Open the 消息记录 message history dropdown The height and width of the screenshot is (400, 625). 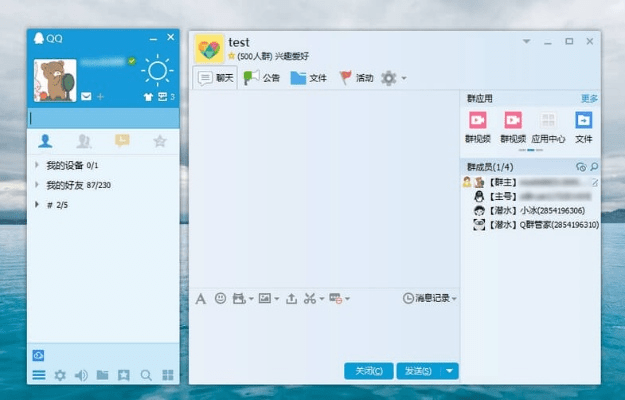pos(430,298)
